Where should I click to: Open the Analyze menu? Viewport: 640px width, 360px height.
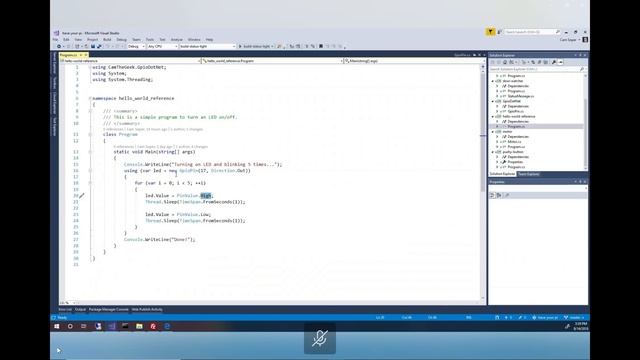tap(177, 40)
